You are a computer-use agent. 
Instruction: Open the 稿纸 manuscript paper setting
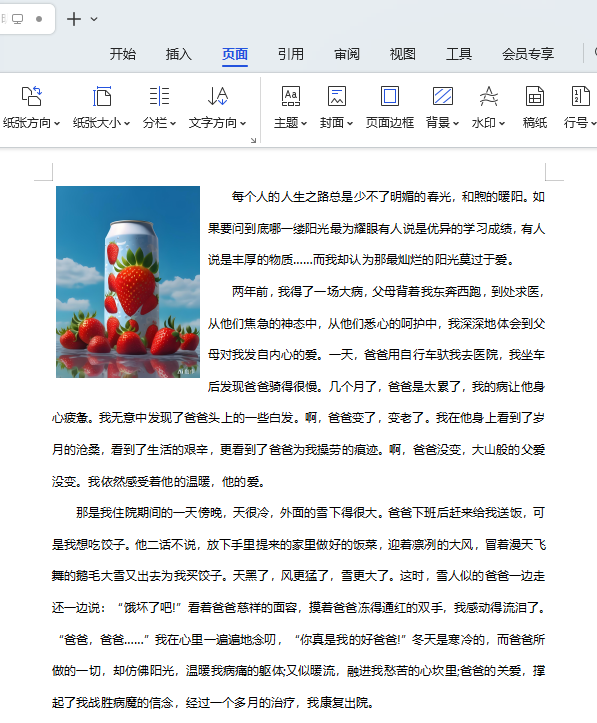pyautogui.click(x=535, y=107)
